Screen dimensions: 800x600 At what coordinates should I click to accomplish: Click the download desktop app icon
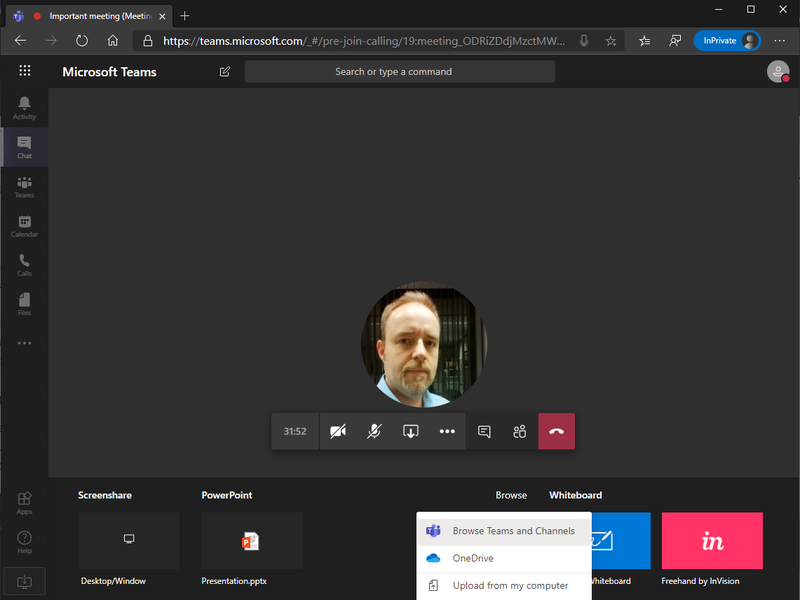click(x=24, y=581)
